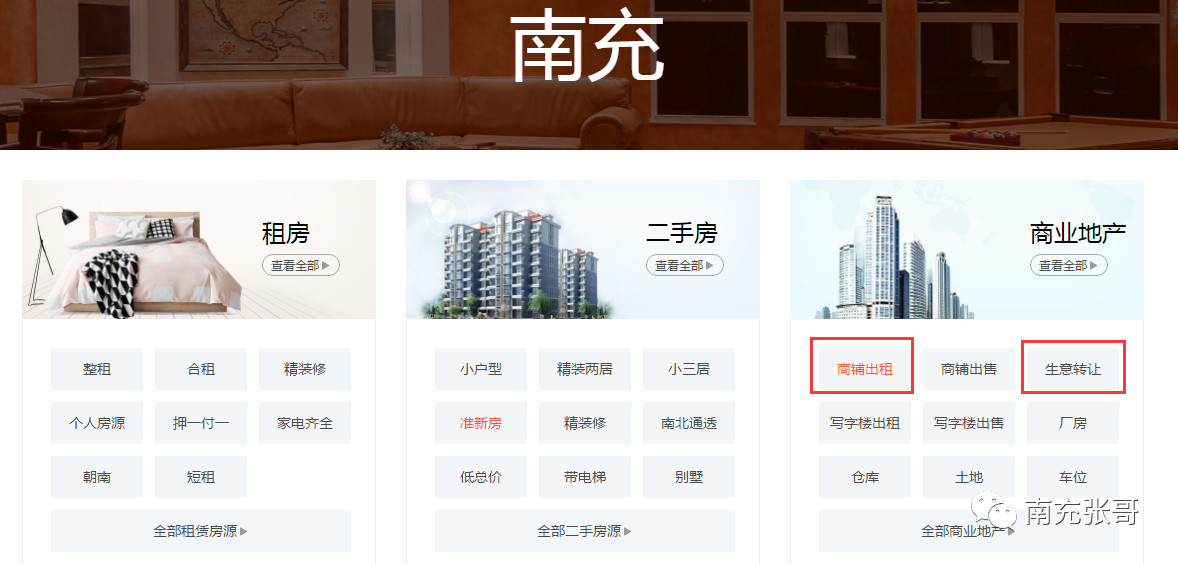Expand 全部租赁房源 list

[201, 531]
